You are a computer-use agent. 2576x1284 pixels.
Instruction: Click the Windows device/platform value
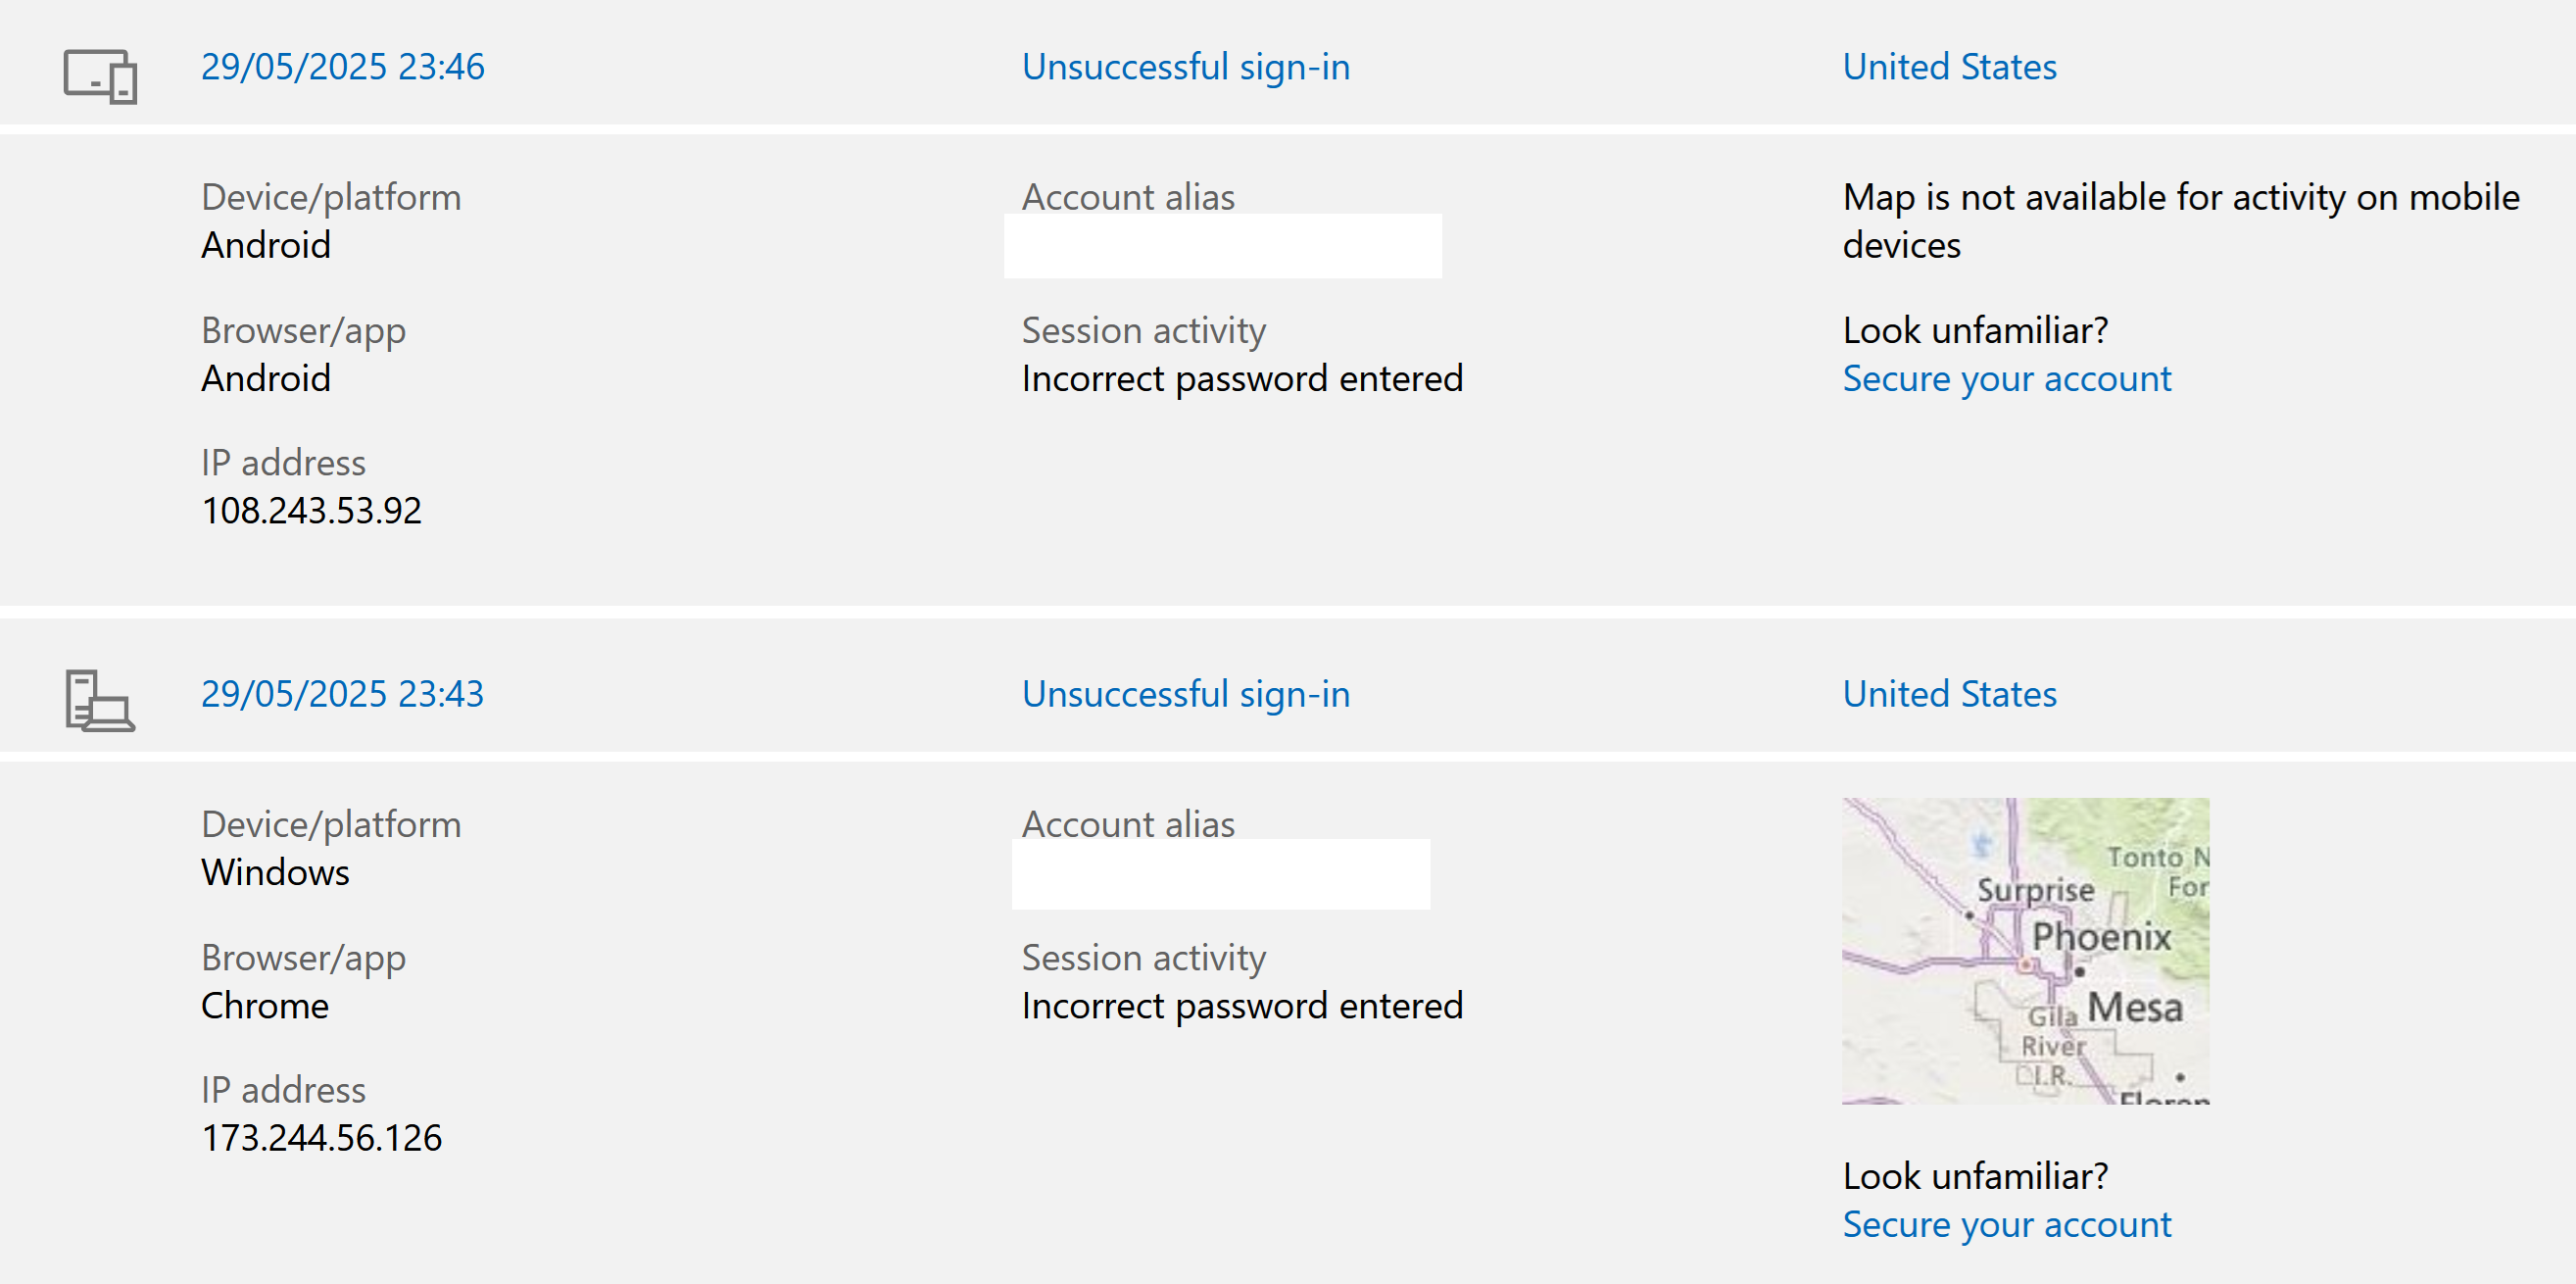coord(275,873)
